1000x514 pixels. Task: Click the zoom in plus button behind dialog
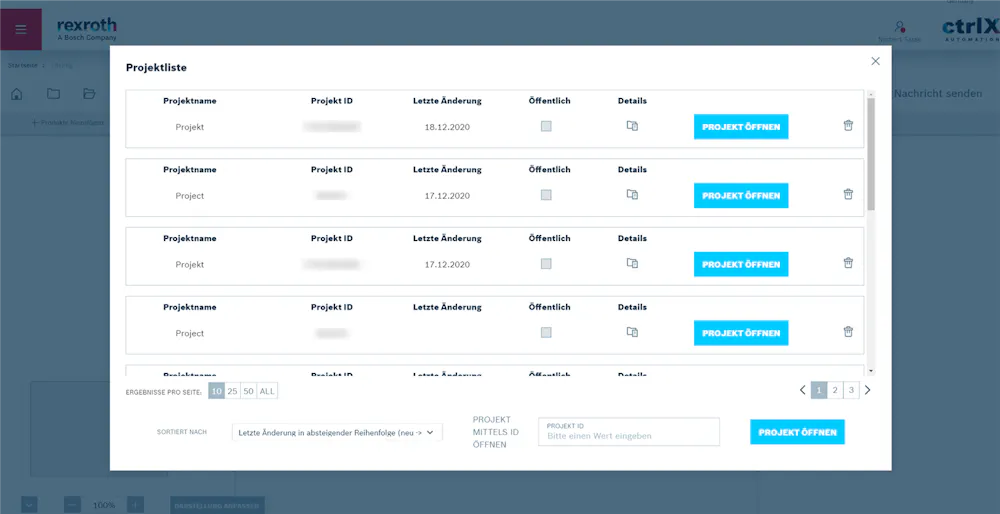135,505
